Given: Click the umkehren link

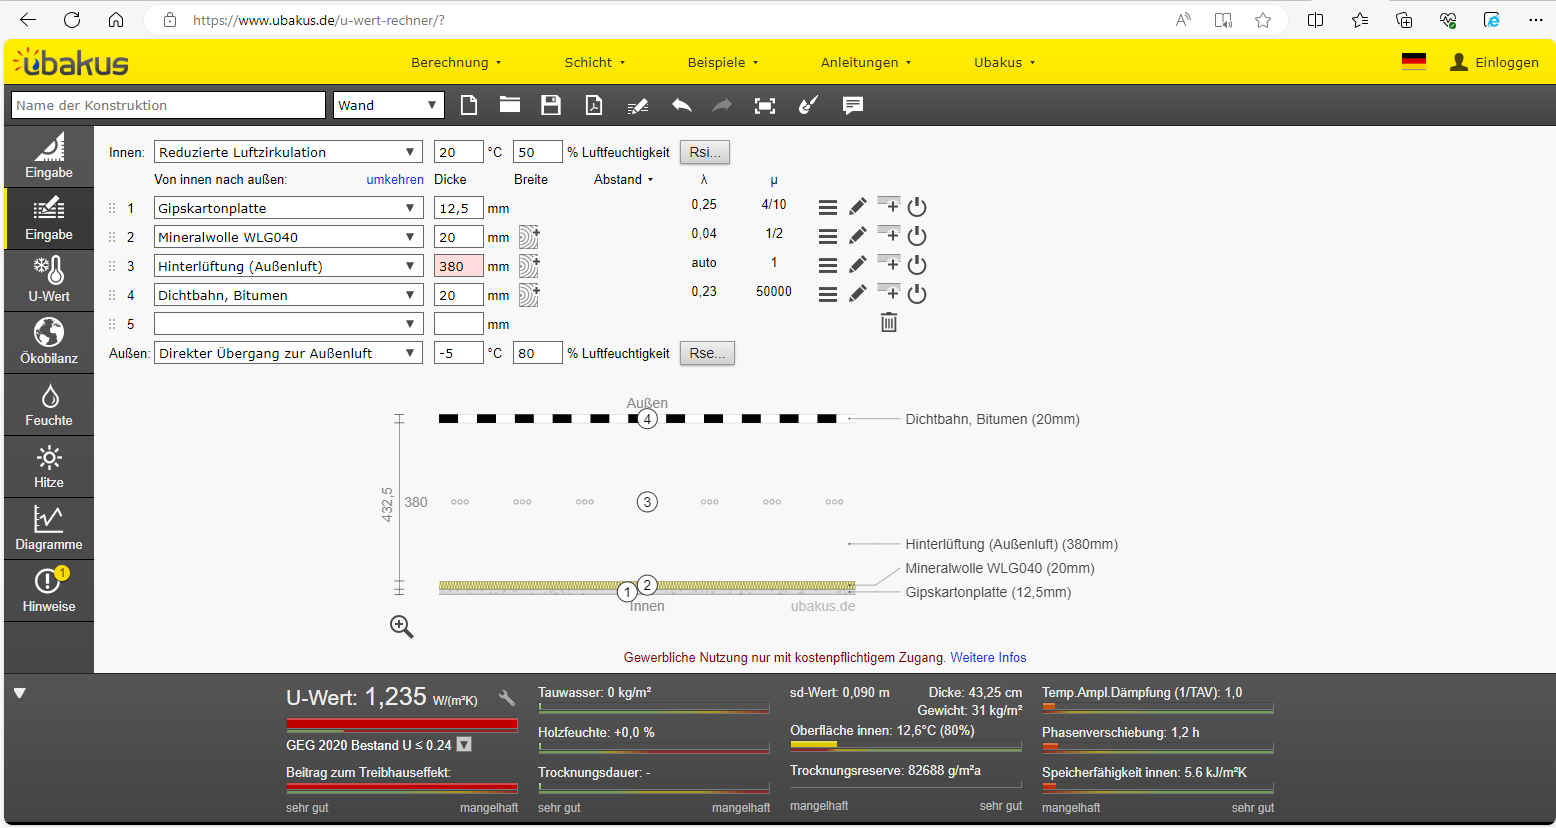Looking at the screenshot, I should point(395,179).
